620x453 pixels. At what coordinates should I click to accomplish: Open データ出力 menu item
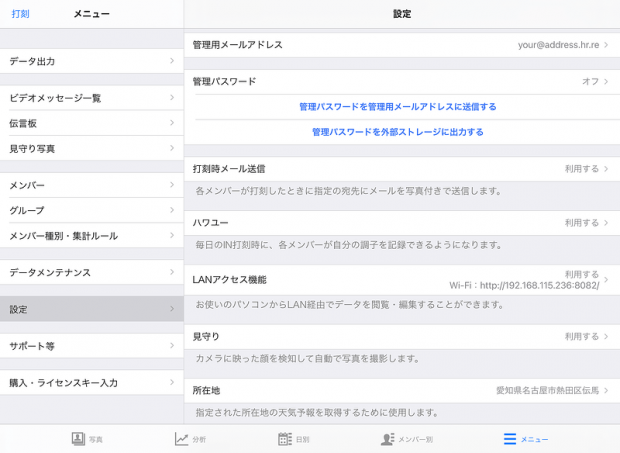[x=92, y=62]
